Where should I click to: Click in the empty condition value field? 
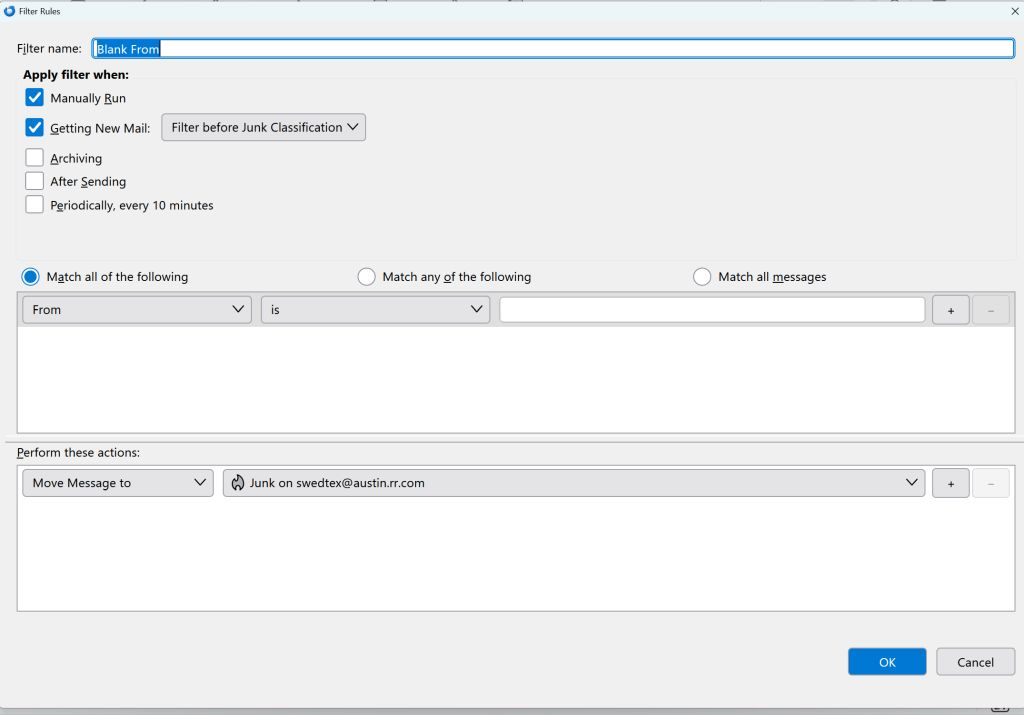click(712, 310)
